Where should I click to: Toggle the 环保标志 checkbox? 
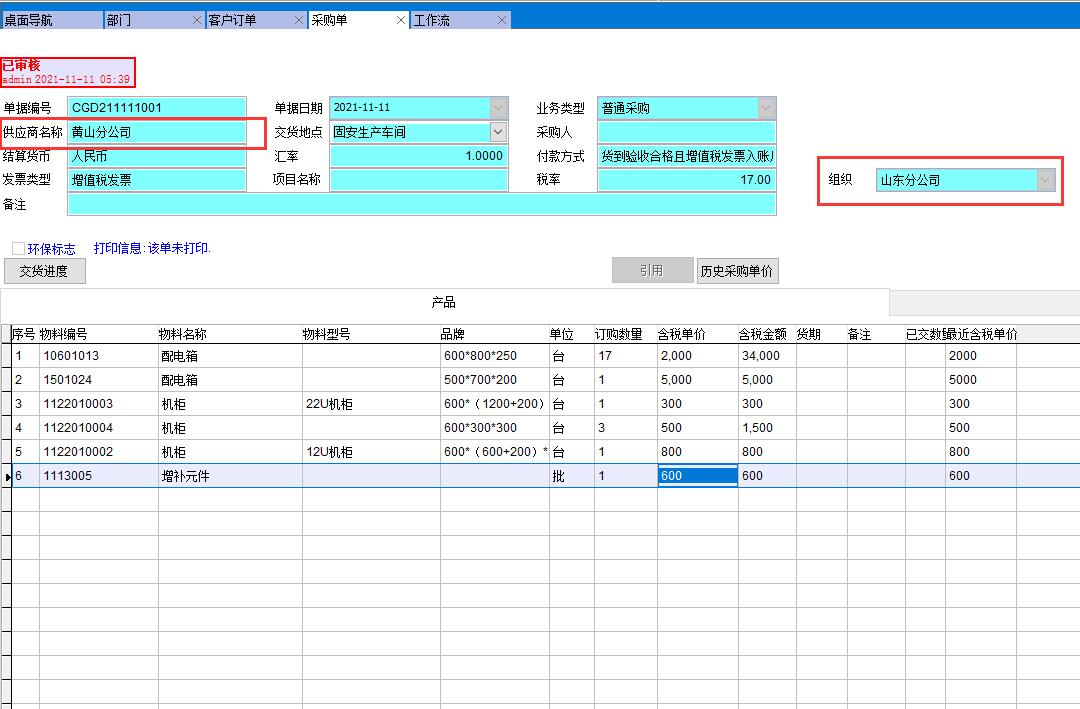(18, 248)
